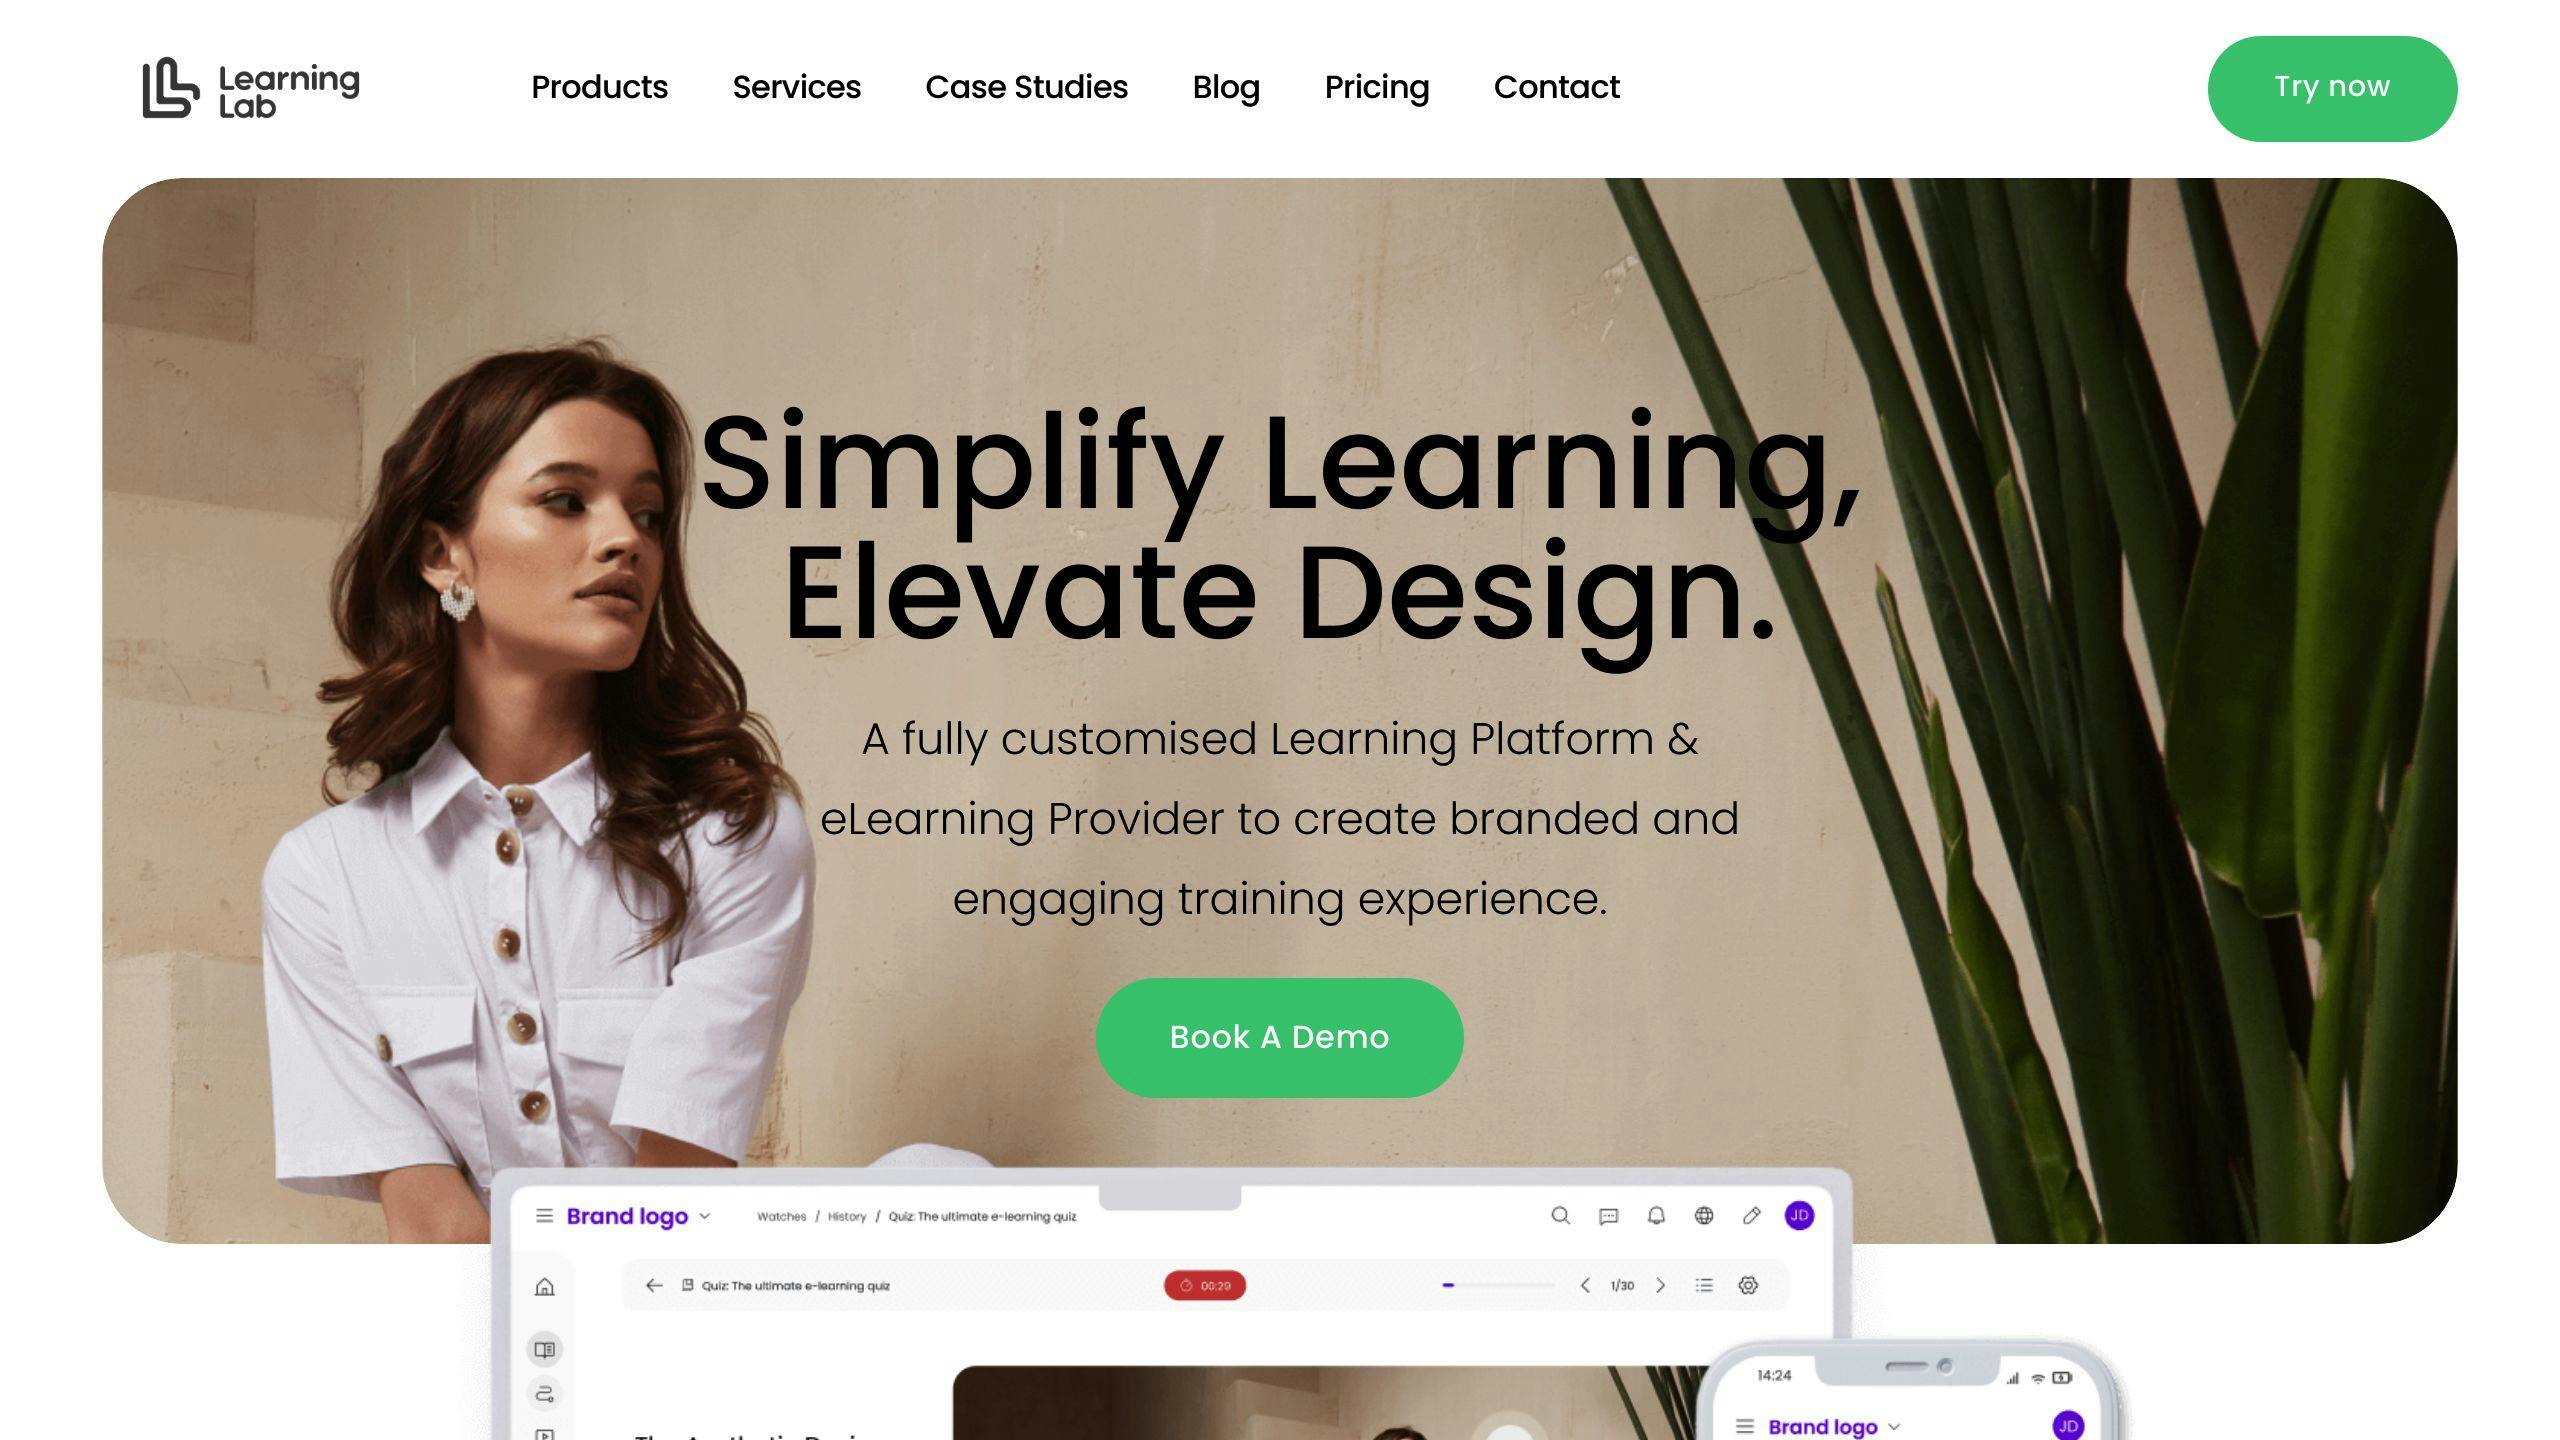Click the quiz timer display showing 00:29
This screenshot has width=2560, height=1440.
(1208, 1285)
